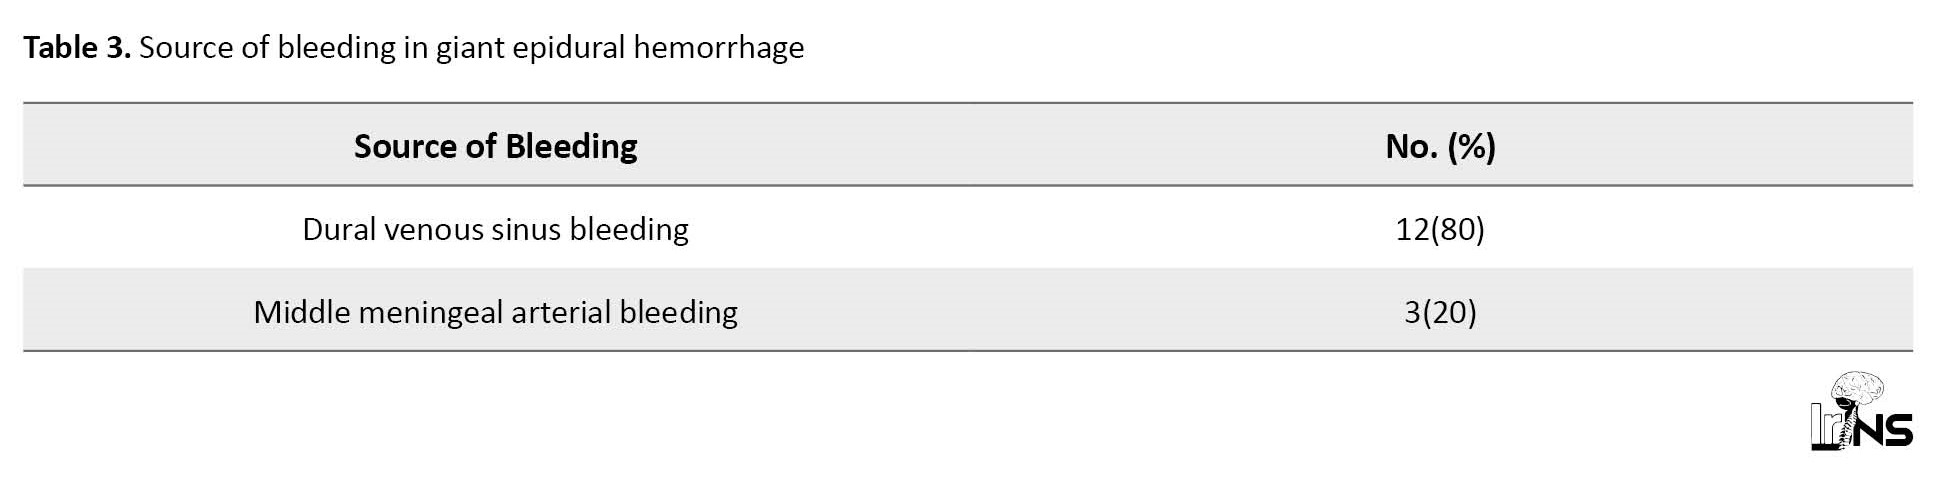Click the word "arterial" in second row

pyautogui.click(x=561, y=312)
